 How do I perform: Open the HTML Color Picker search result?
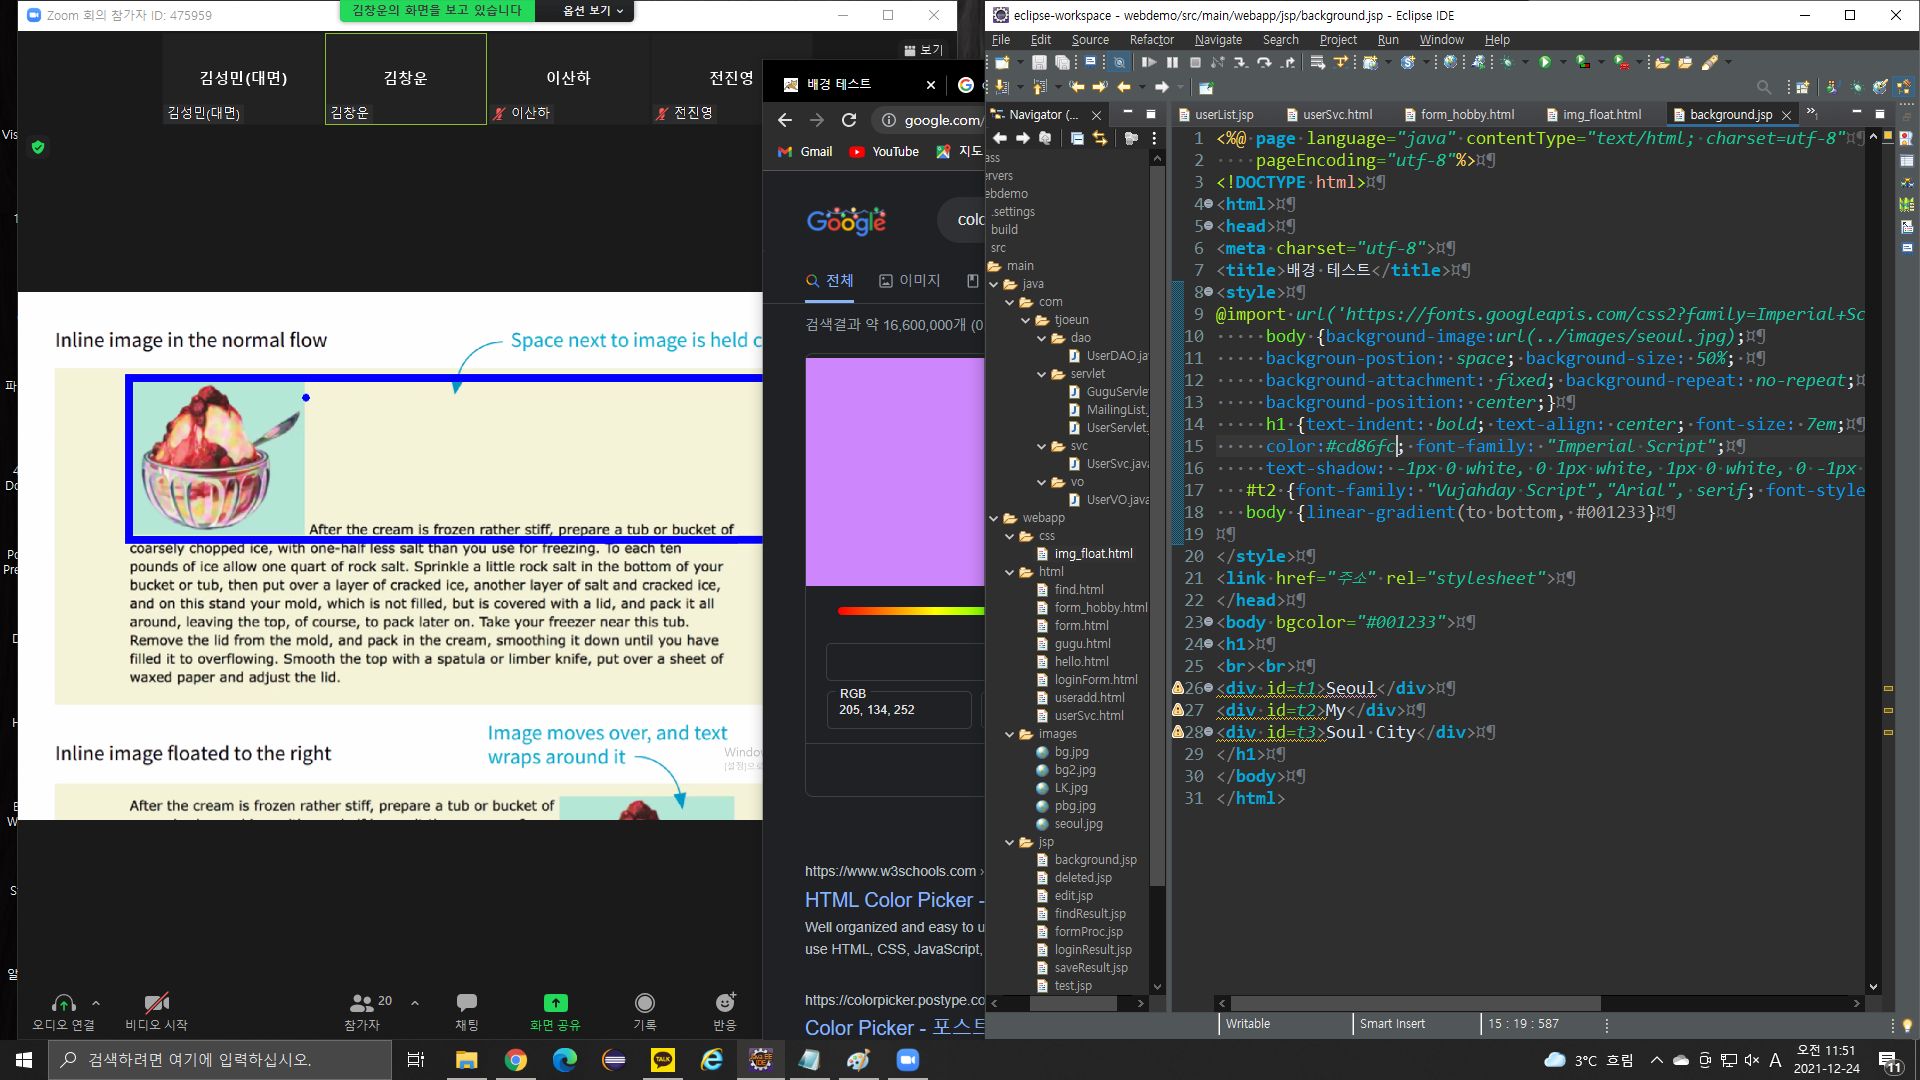889,900
